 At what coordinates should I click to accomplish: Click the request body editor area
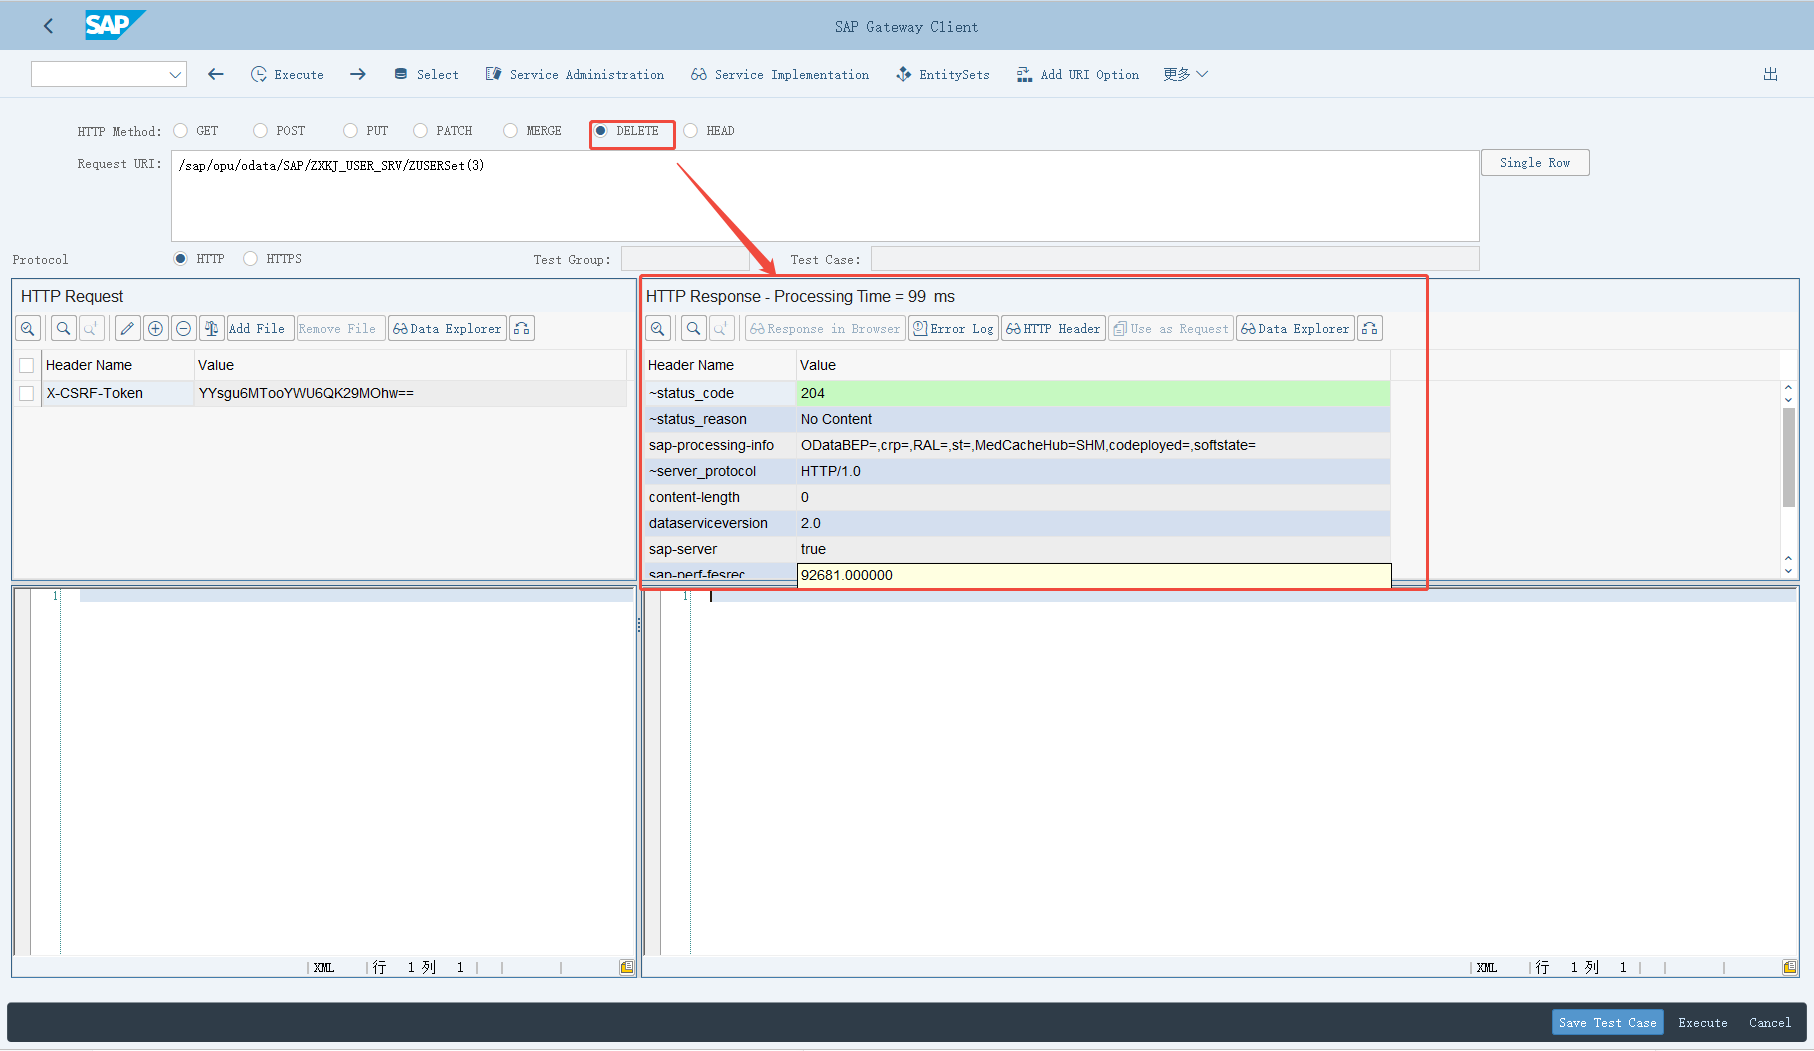click(x=345, y=770)
